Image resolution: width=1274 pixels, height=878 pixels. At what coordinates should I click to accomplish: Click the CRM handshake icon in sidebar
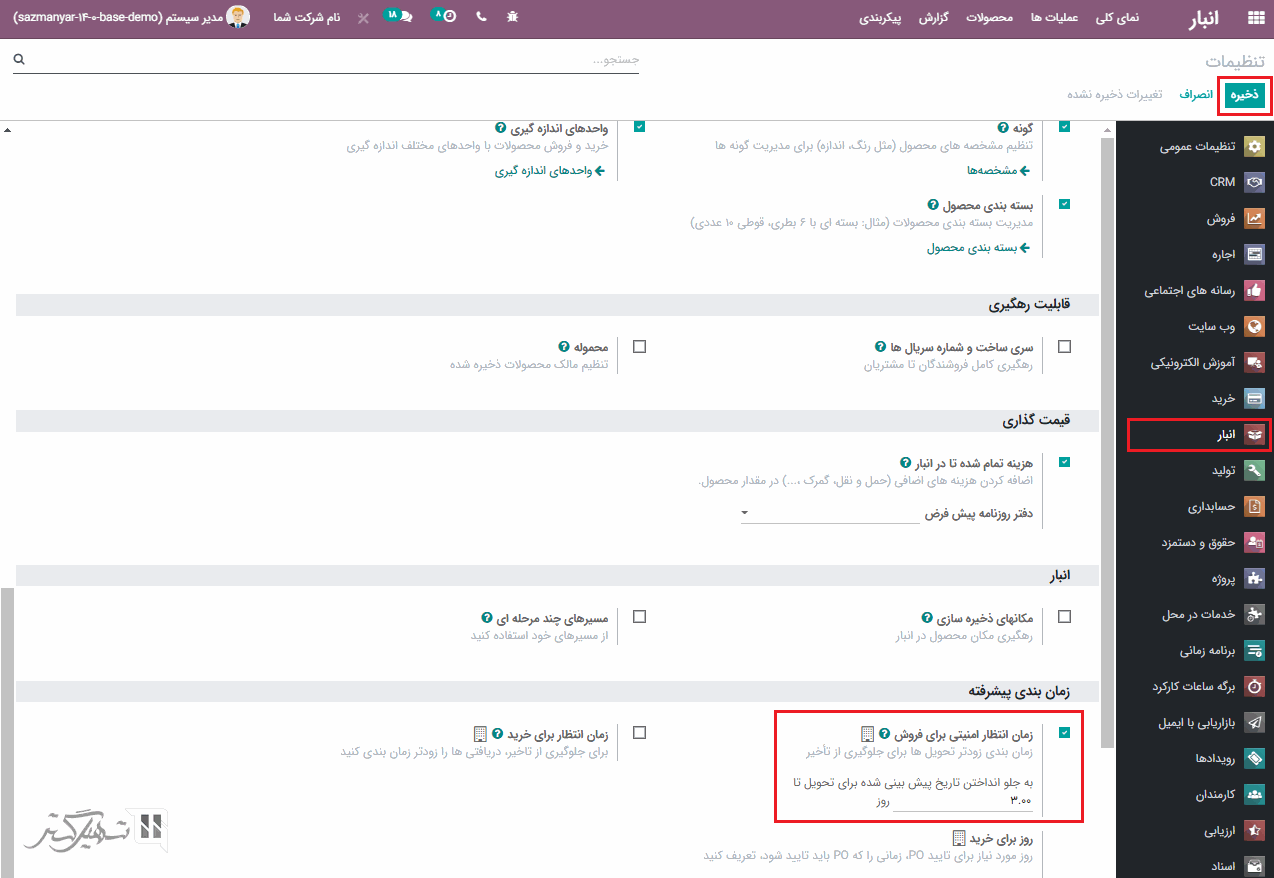click(x=1254, y=182)
